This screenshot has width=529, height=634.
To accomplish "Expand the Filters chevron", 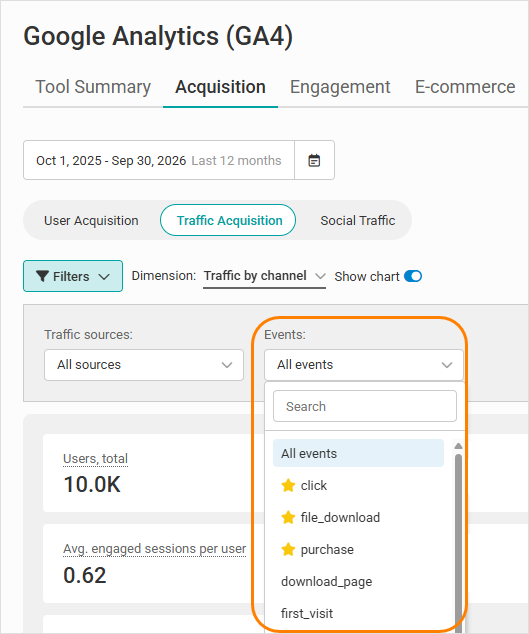I will (x=104, y=277).
